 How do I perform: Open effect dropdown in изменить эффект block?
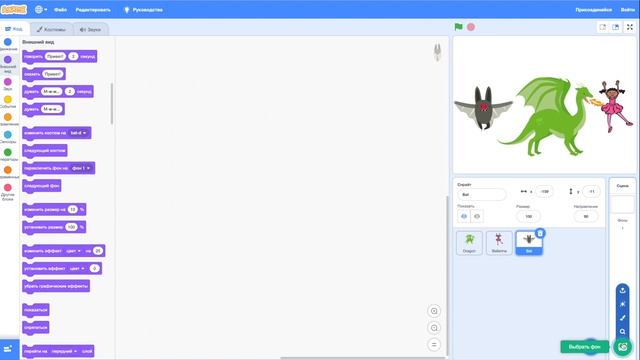click(x=73, y=251)
